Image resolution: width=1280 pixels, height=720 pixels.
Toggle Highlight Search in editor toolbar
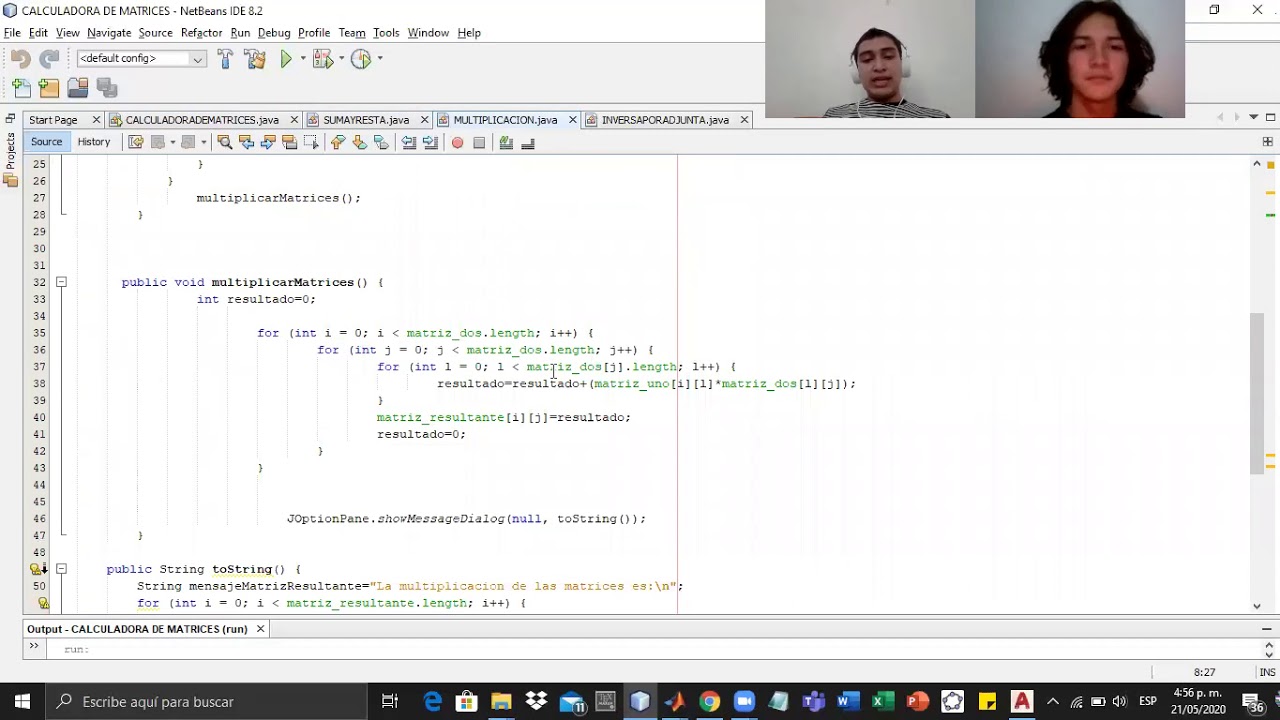[x=290, y=143]
